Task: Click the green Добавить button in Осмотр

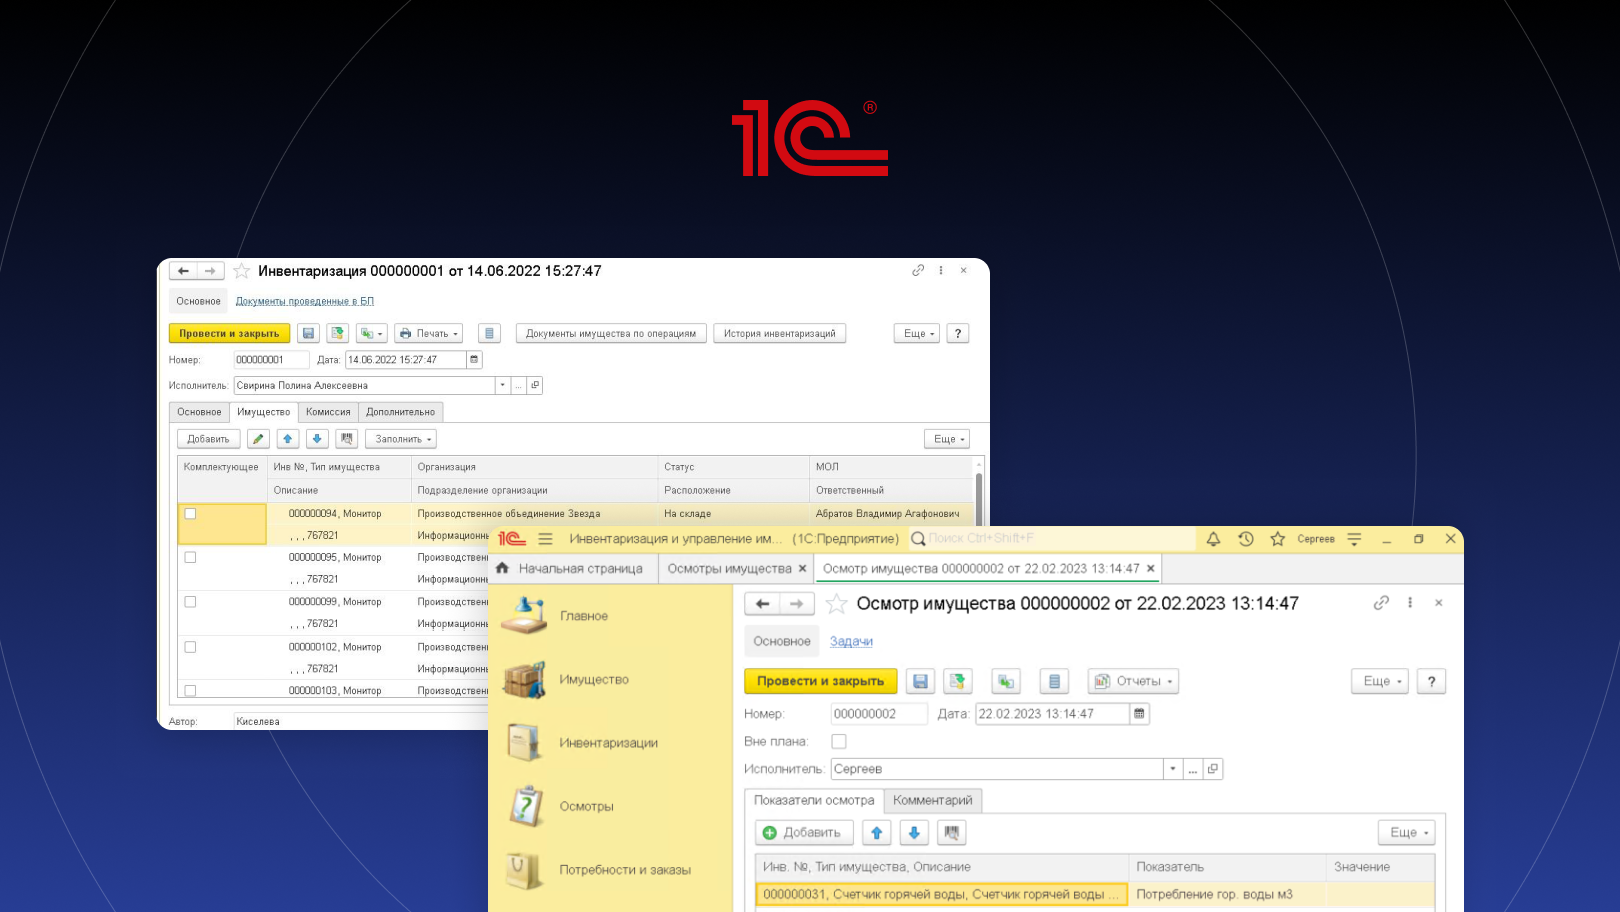Action: point(804,832)
